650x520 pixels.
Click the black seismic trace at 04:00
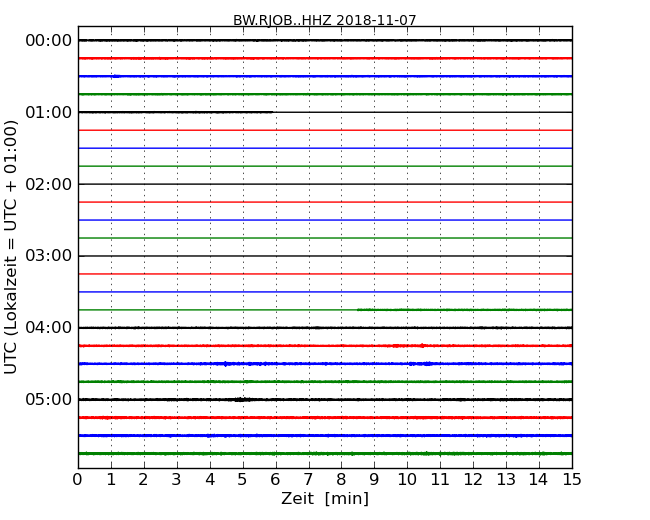[325, 328]
